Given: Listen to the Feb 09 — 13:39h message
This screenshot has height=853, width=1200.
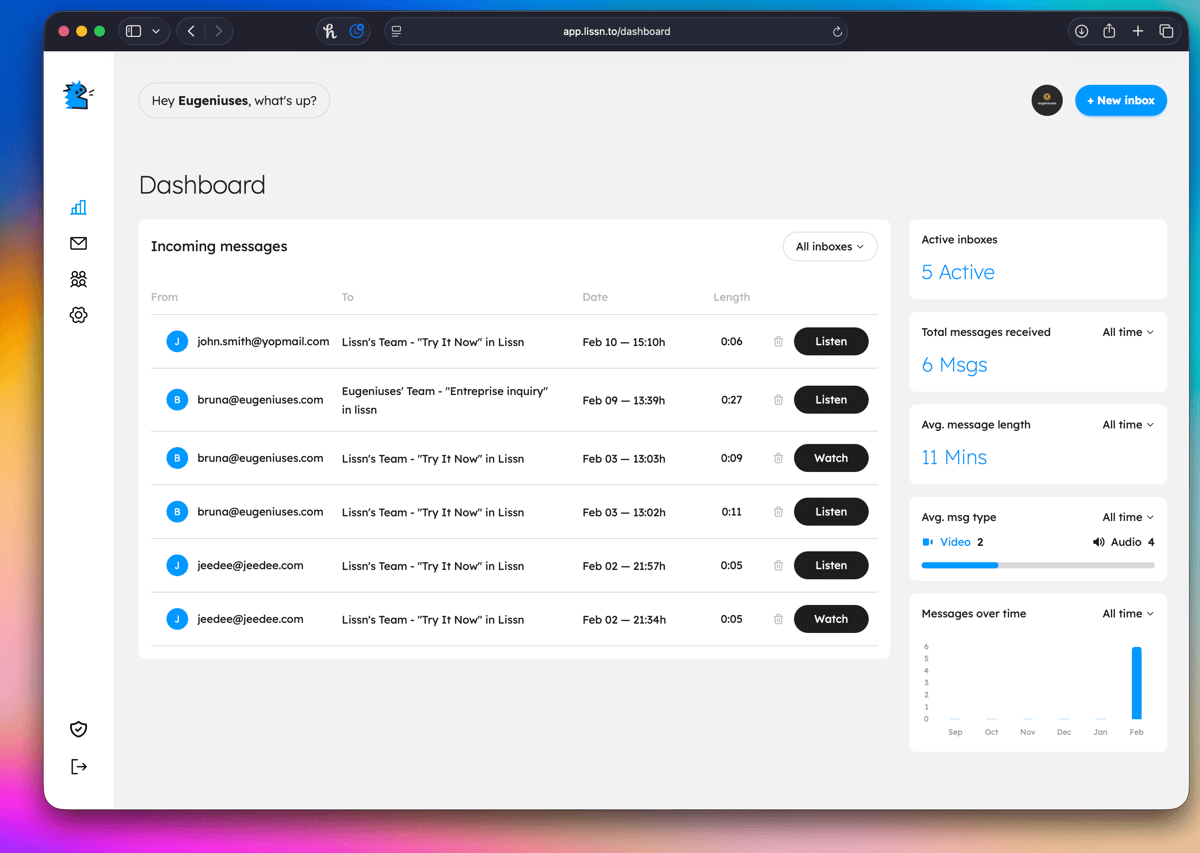Looking at the screenshot, I should tap(831, 400).
